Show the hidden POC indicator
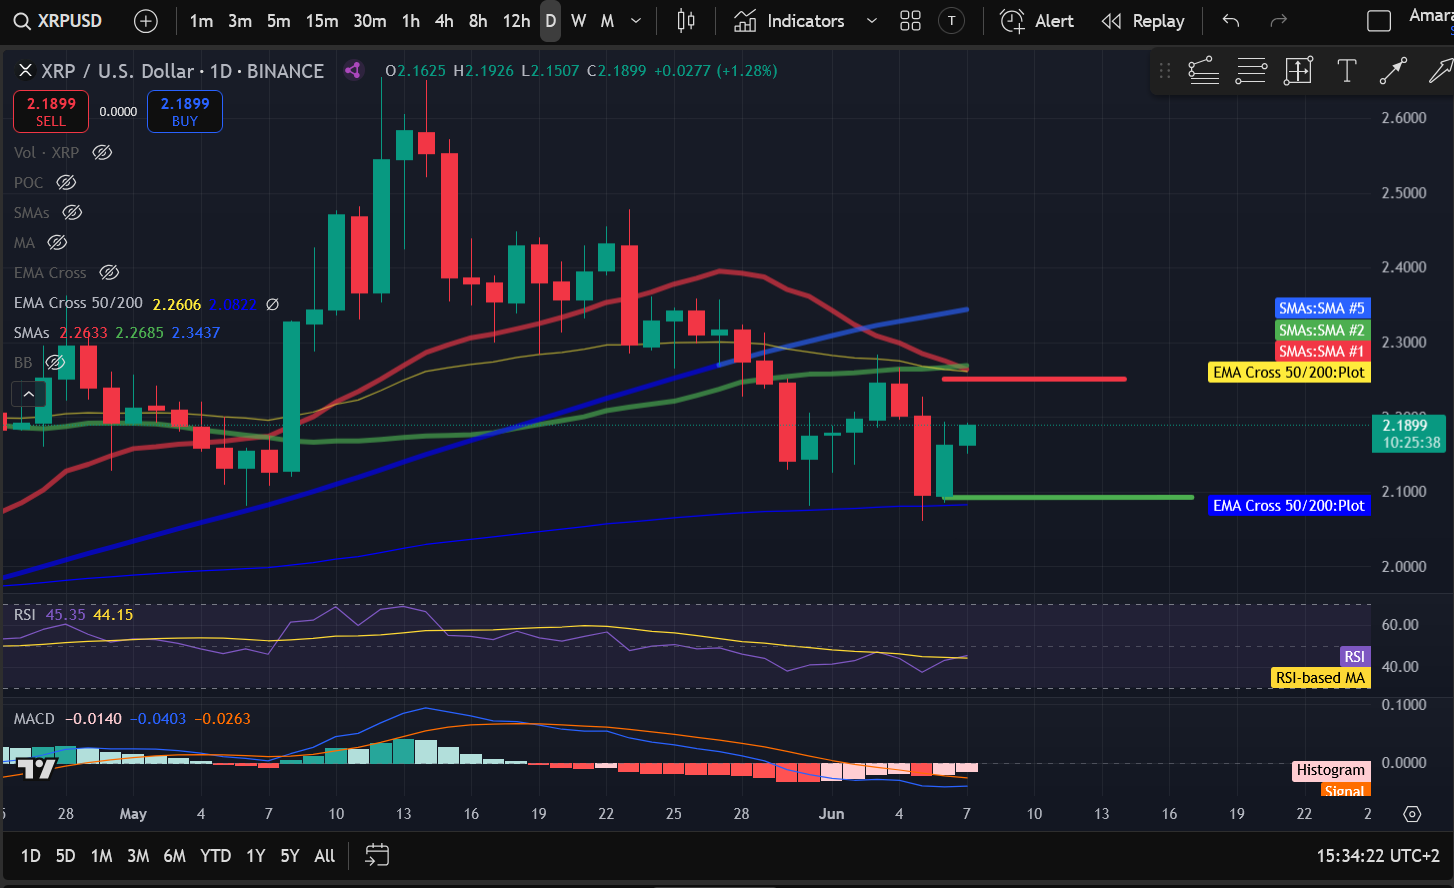The width and height of the screenshot is (1454, 888). click(66, 182)
